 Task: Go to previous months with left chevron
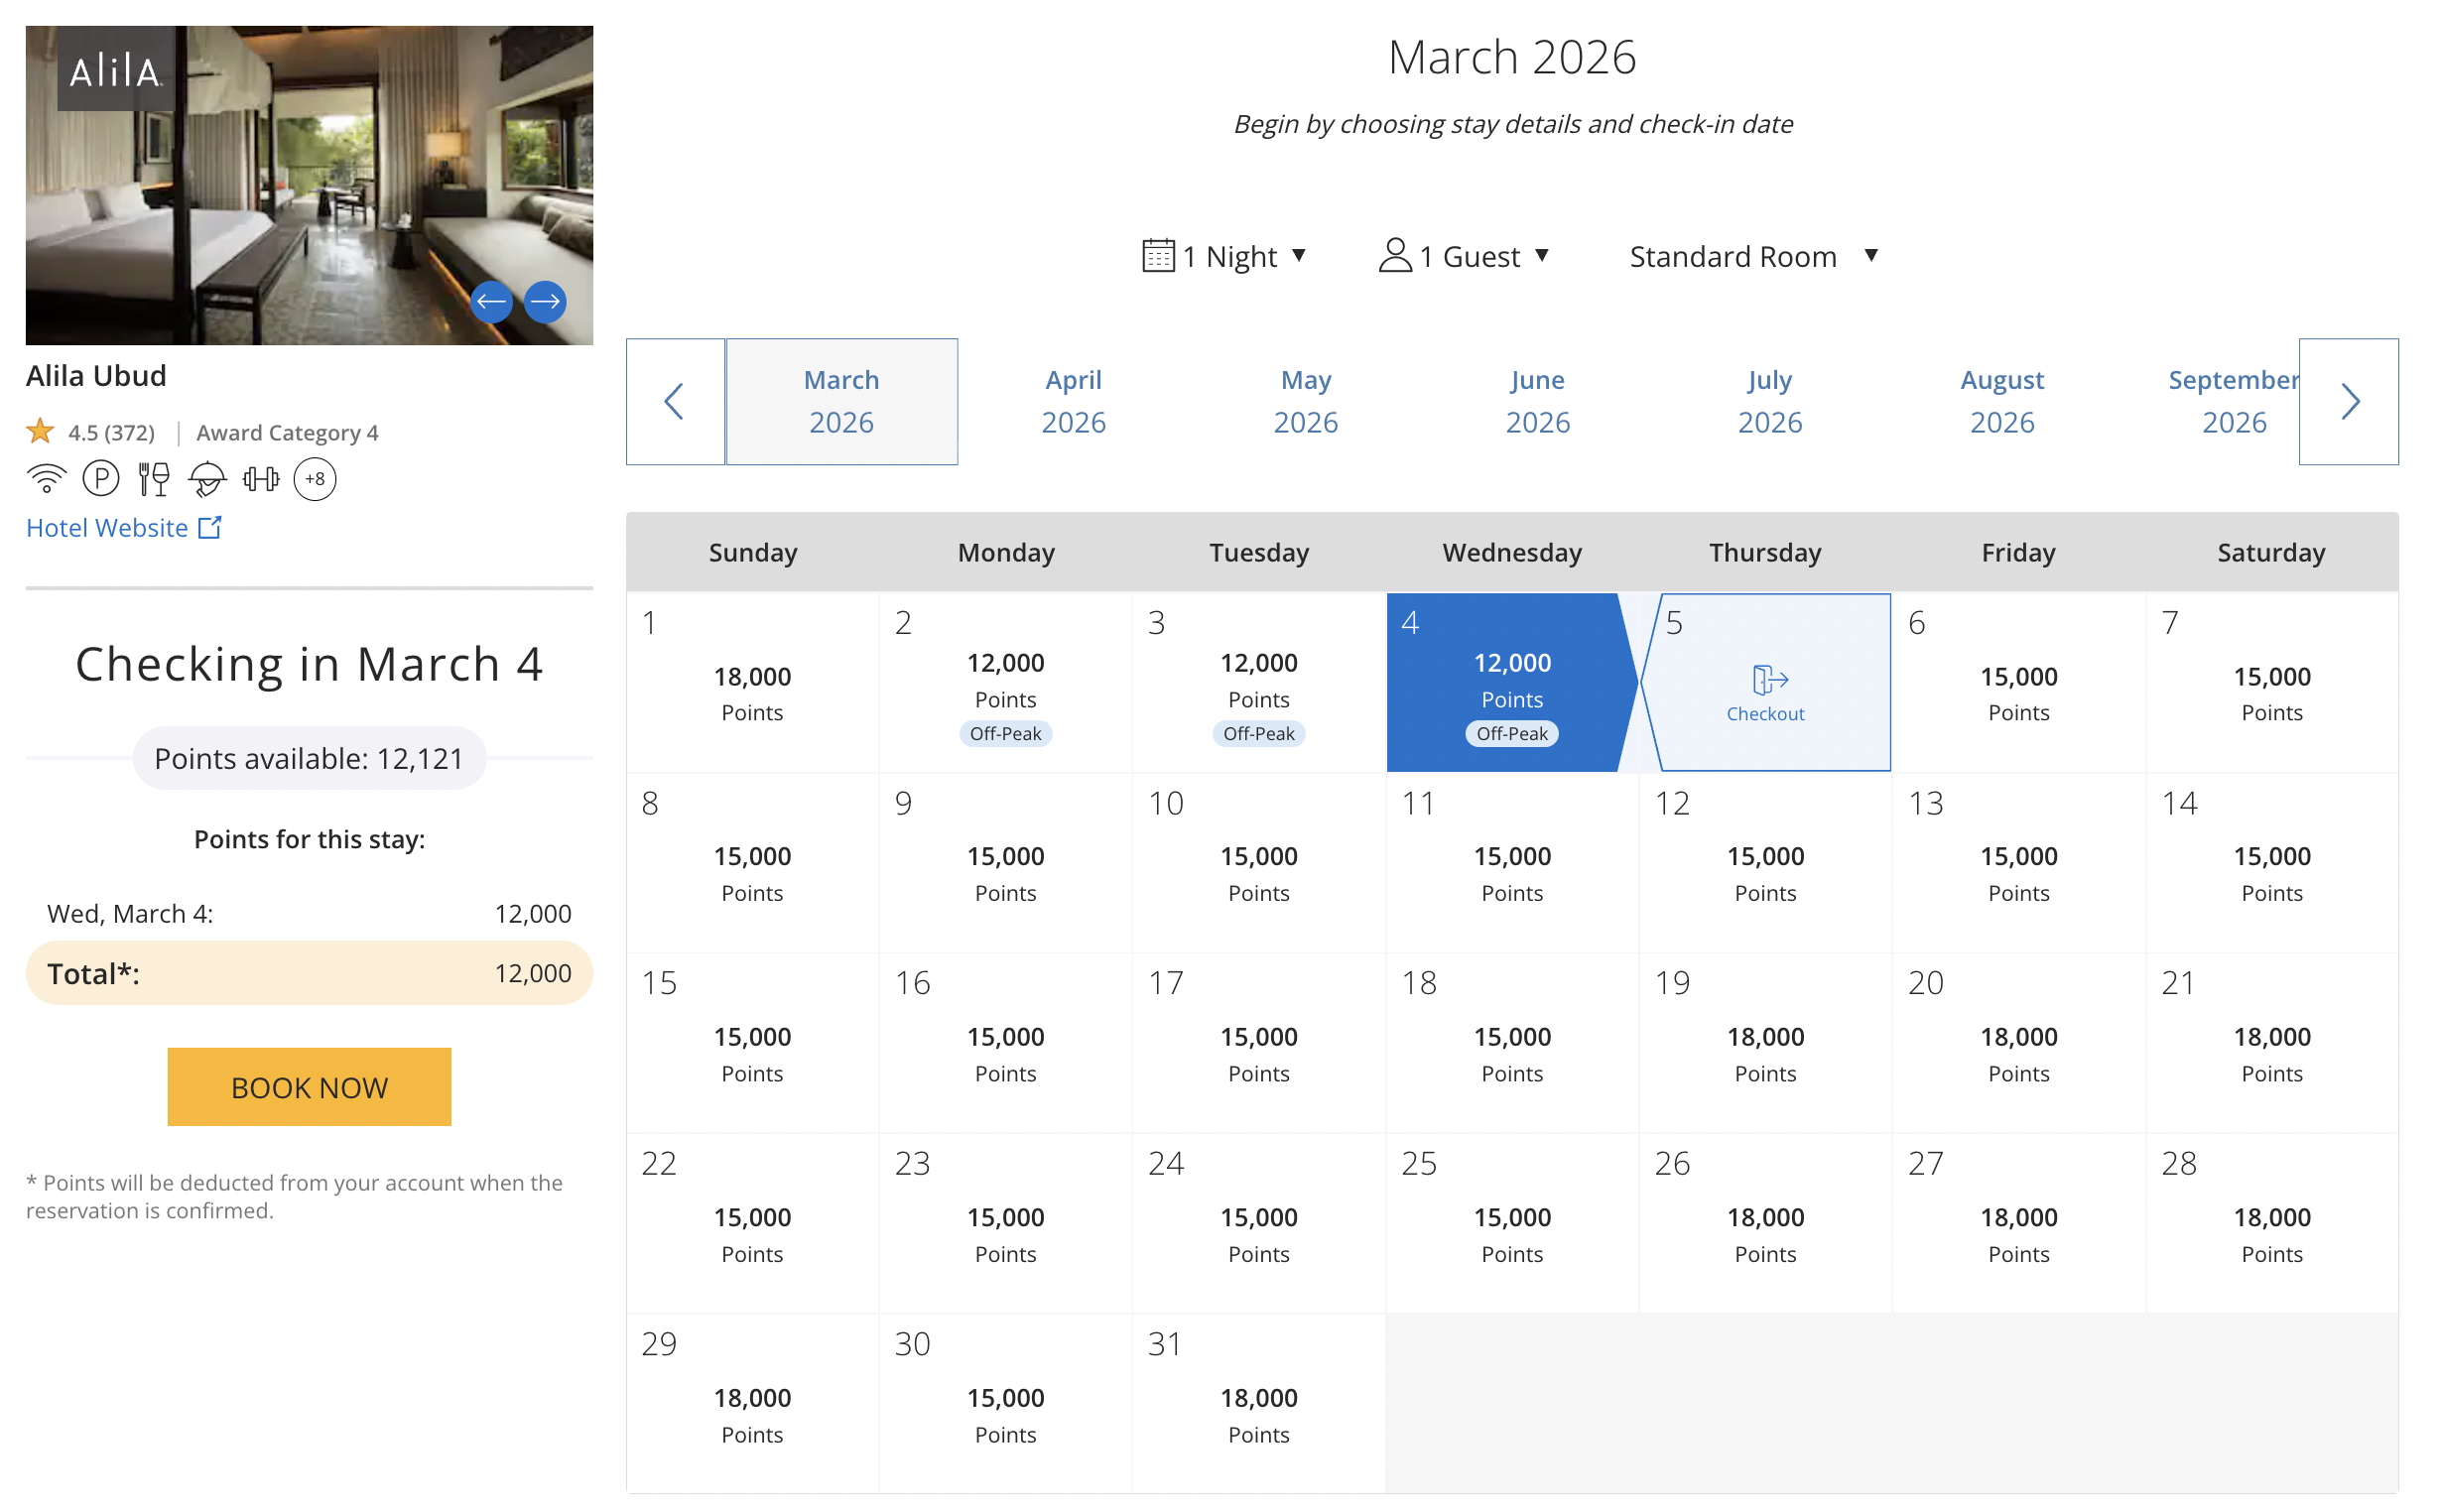click(x=675, y=402)
